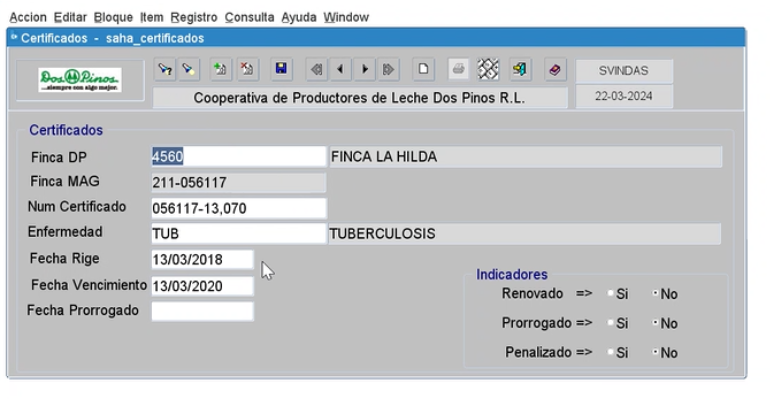The width and height of the screenshot is (771, 399).
Task: Open the Accion menu
Action: pos(28,17)
